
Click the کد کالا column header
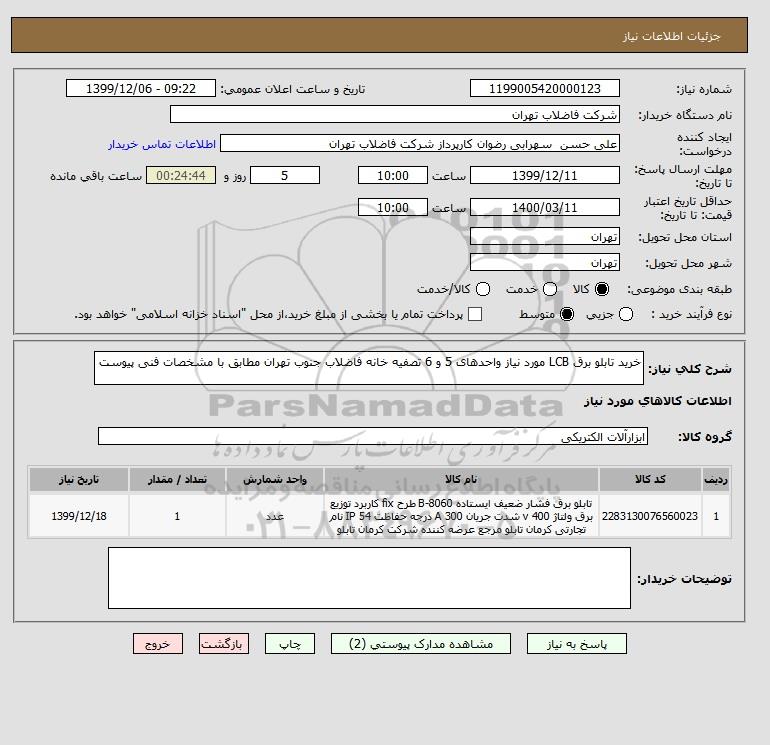tap(650, 479)
